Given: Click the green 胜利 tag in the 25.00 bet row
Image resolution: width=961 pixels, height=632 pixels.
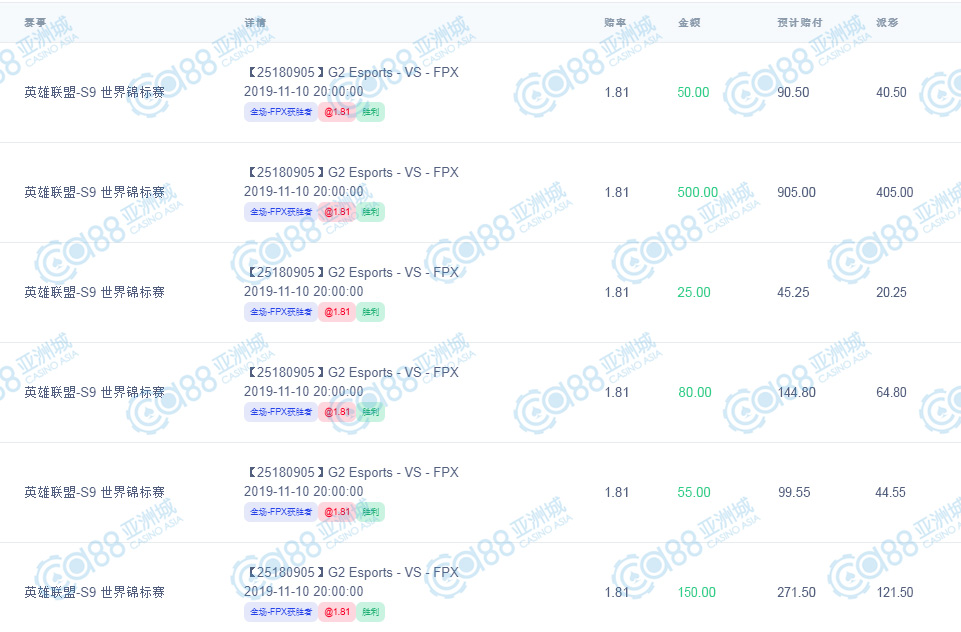Looking at the screenshot, I should (370, 312).
